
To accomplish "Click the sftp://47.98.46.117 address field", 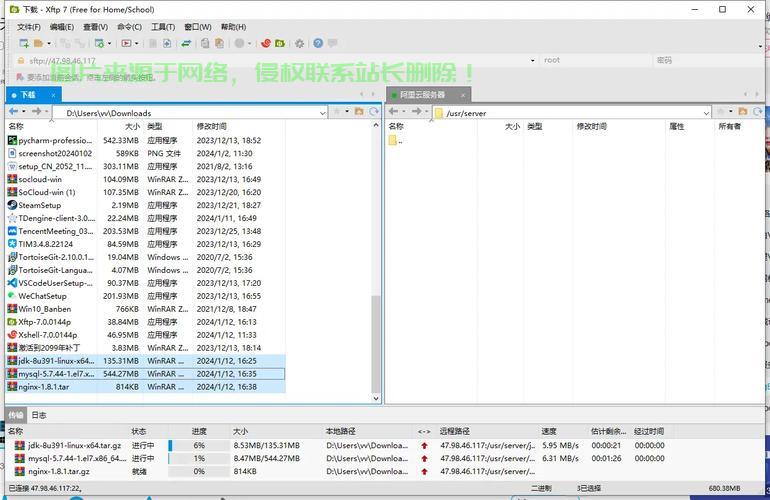I will (x=275, y=60).
